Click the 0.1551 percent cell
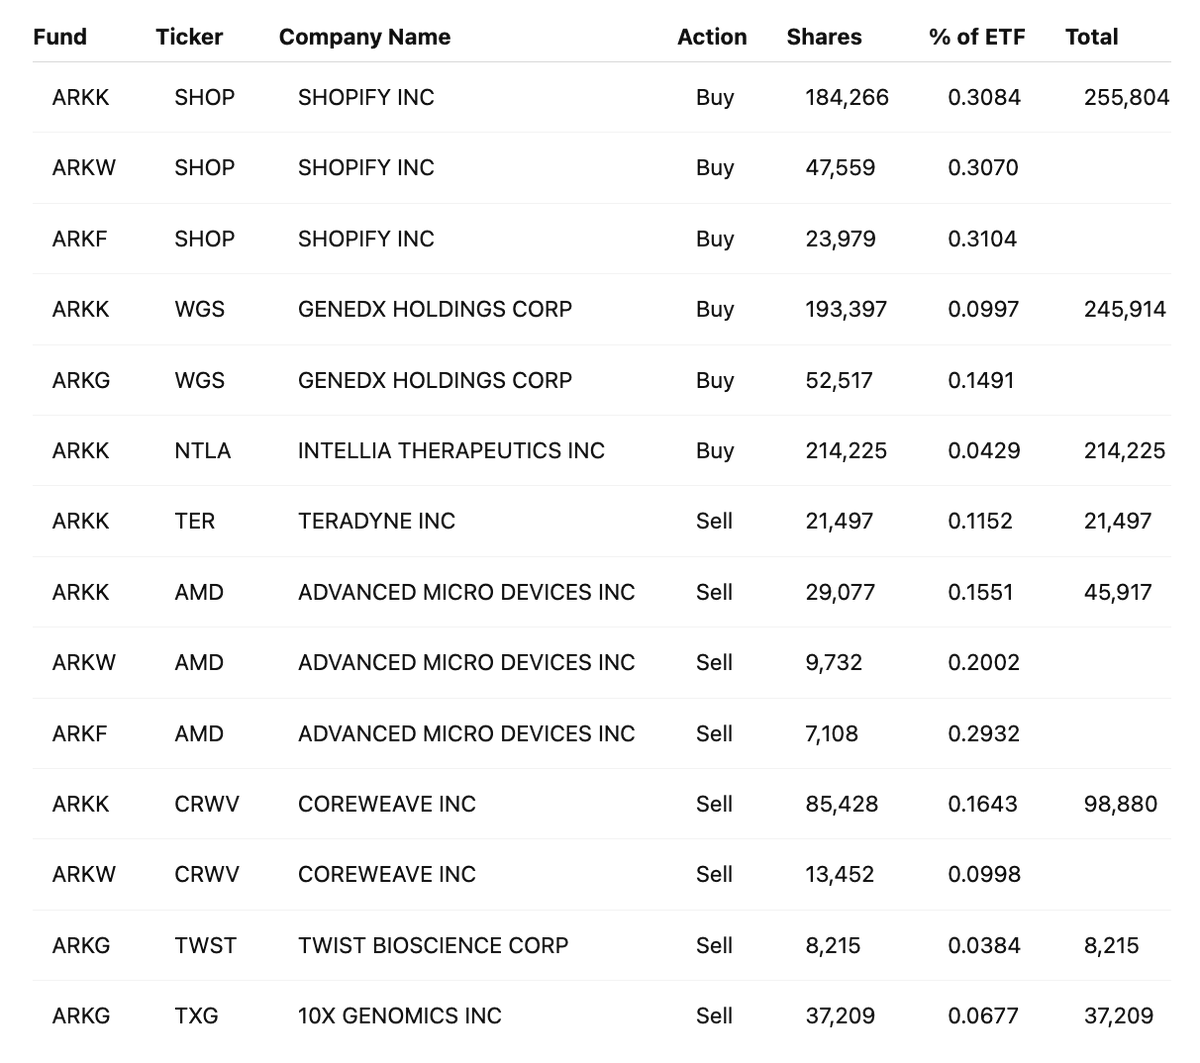 click(980, 592)
